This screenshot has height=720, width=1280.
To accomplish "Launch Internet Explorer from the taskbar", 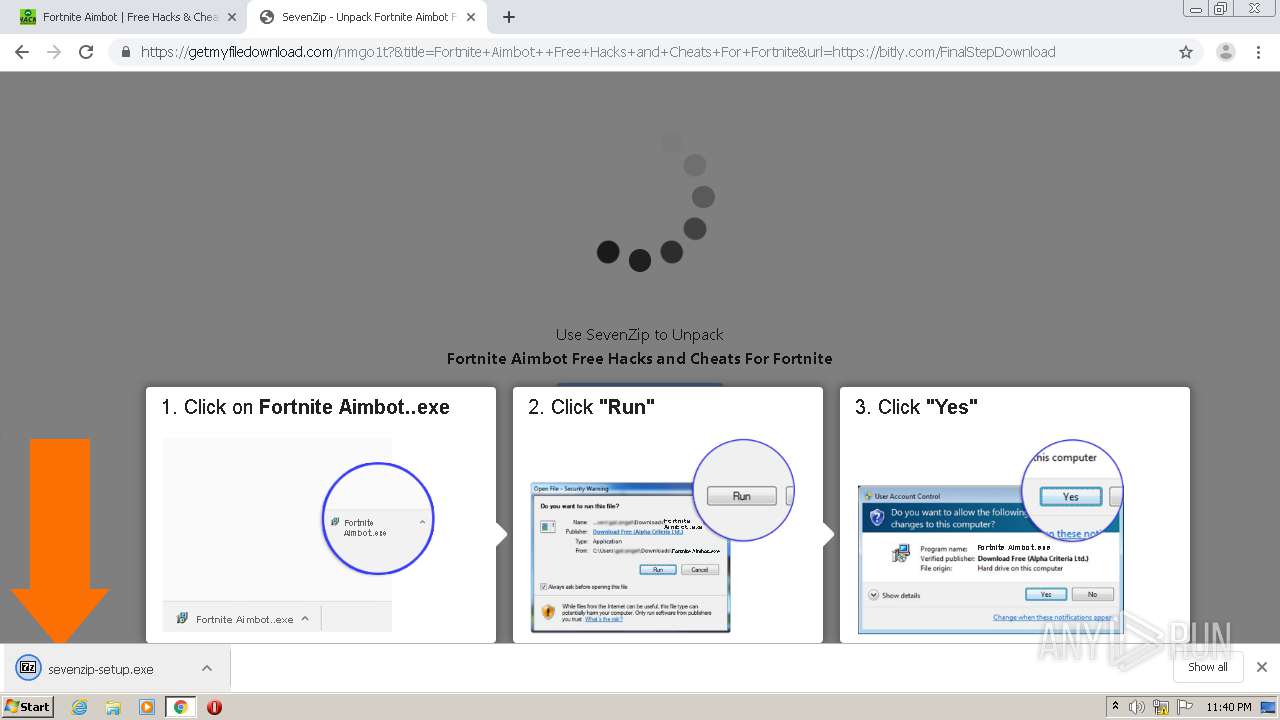I will (80, 707).
